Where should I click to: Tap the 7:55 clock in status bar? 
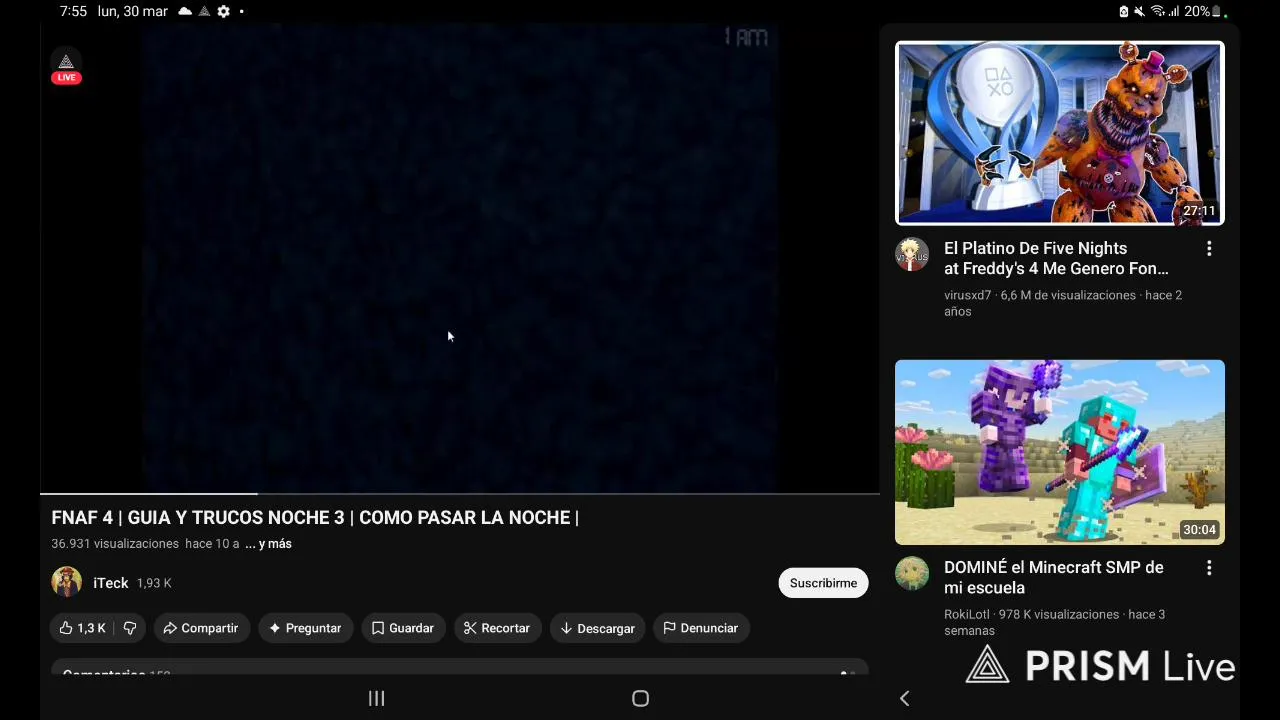[x=73, y=11]
